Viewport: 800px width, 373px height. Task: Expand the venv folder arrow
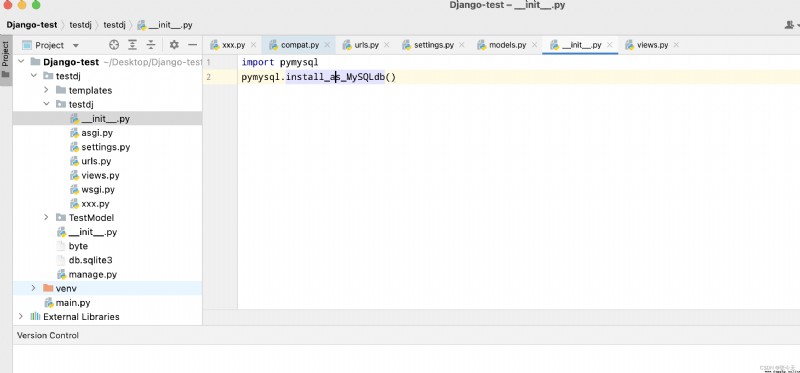point(34,288)
